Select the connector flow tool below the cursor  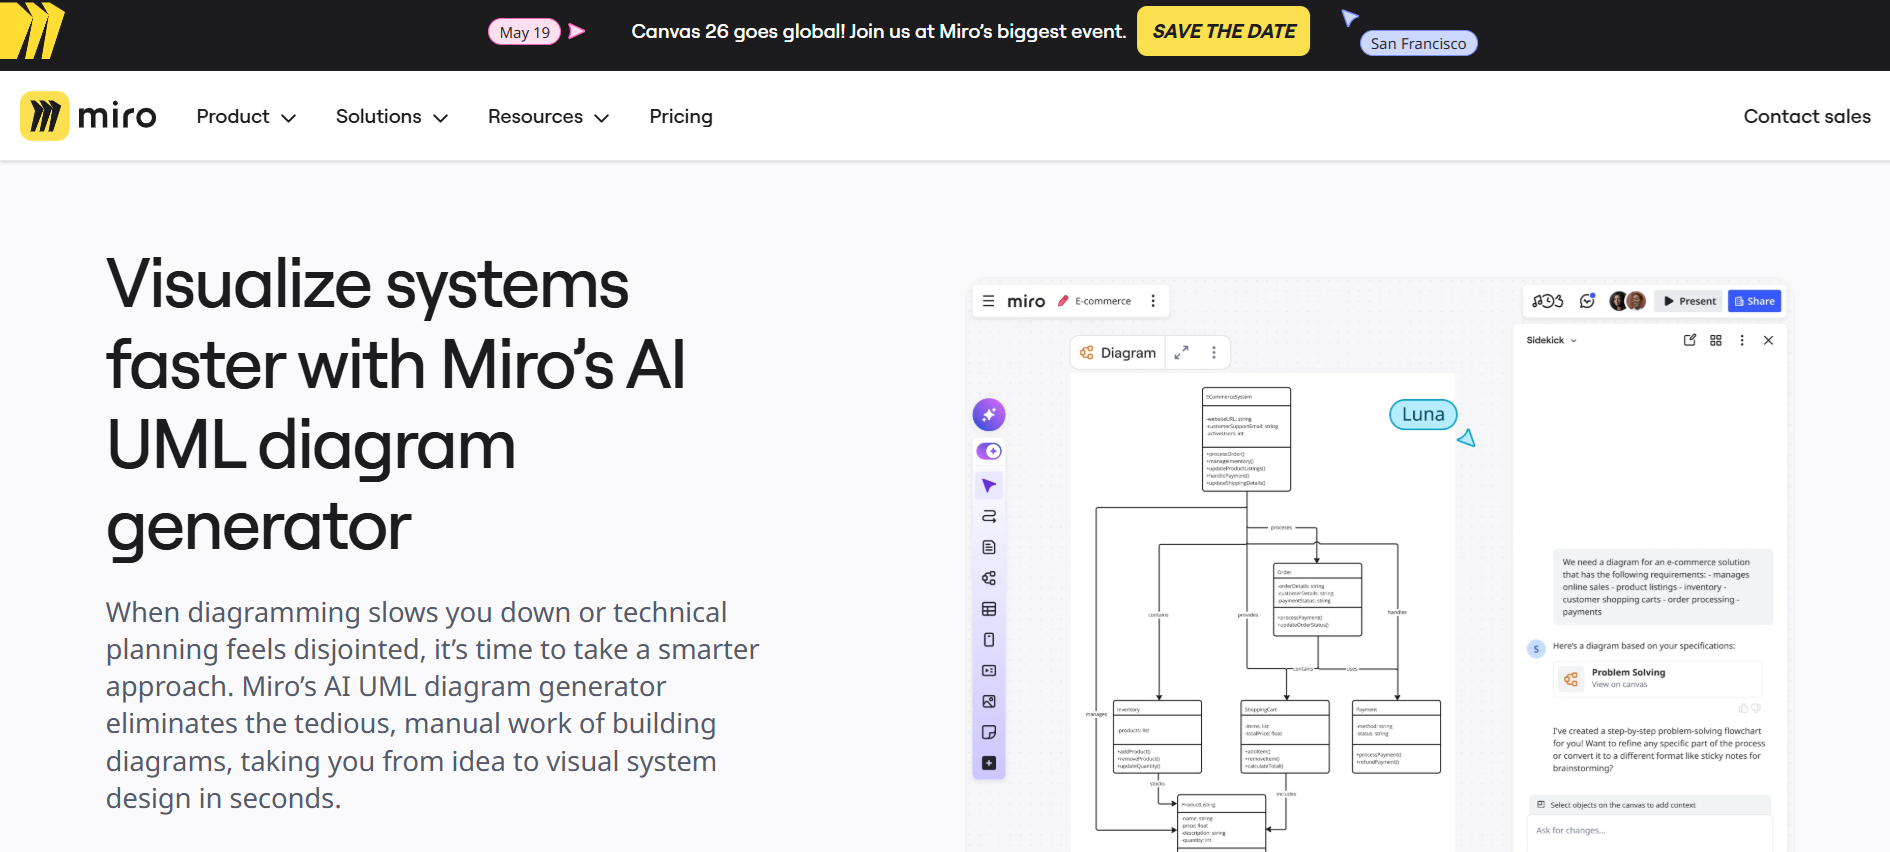tap(989, 517)
